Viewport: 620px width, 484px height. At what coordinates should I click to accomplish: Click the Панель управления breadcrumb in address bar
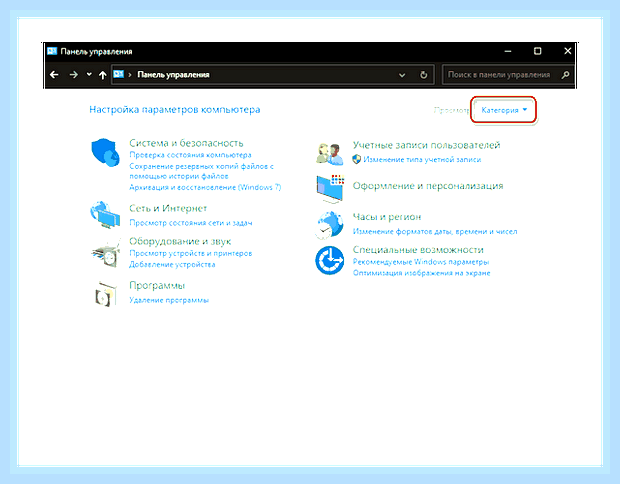click(x=173, y=75)
